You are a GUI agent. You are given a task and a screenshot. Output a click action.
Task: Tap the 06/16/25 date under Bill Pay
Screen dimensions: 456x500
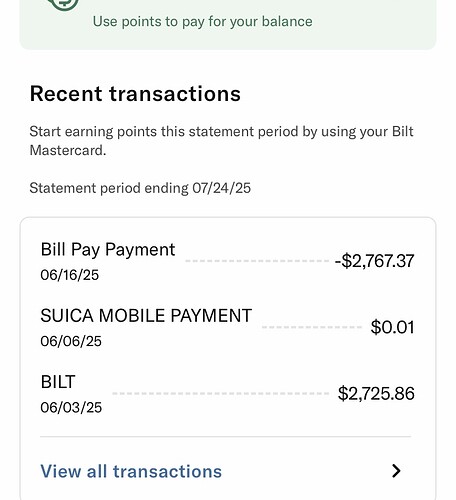pyautogui.click(x=70, y=275)
